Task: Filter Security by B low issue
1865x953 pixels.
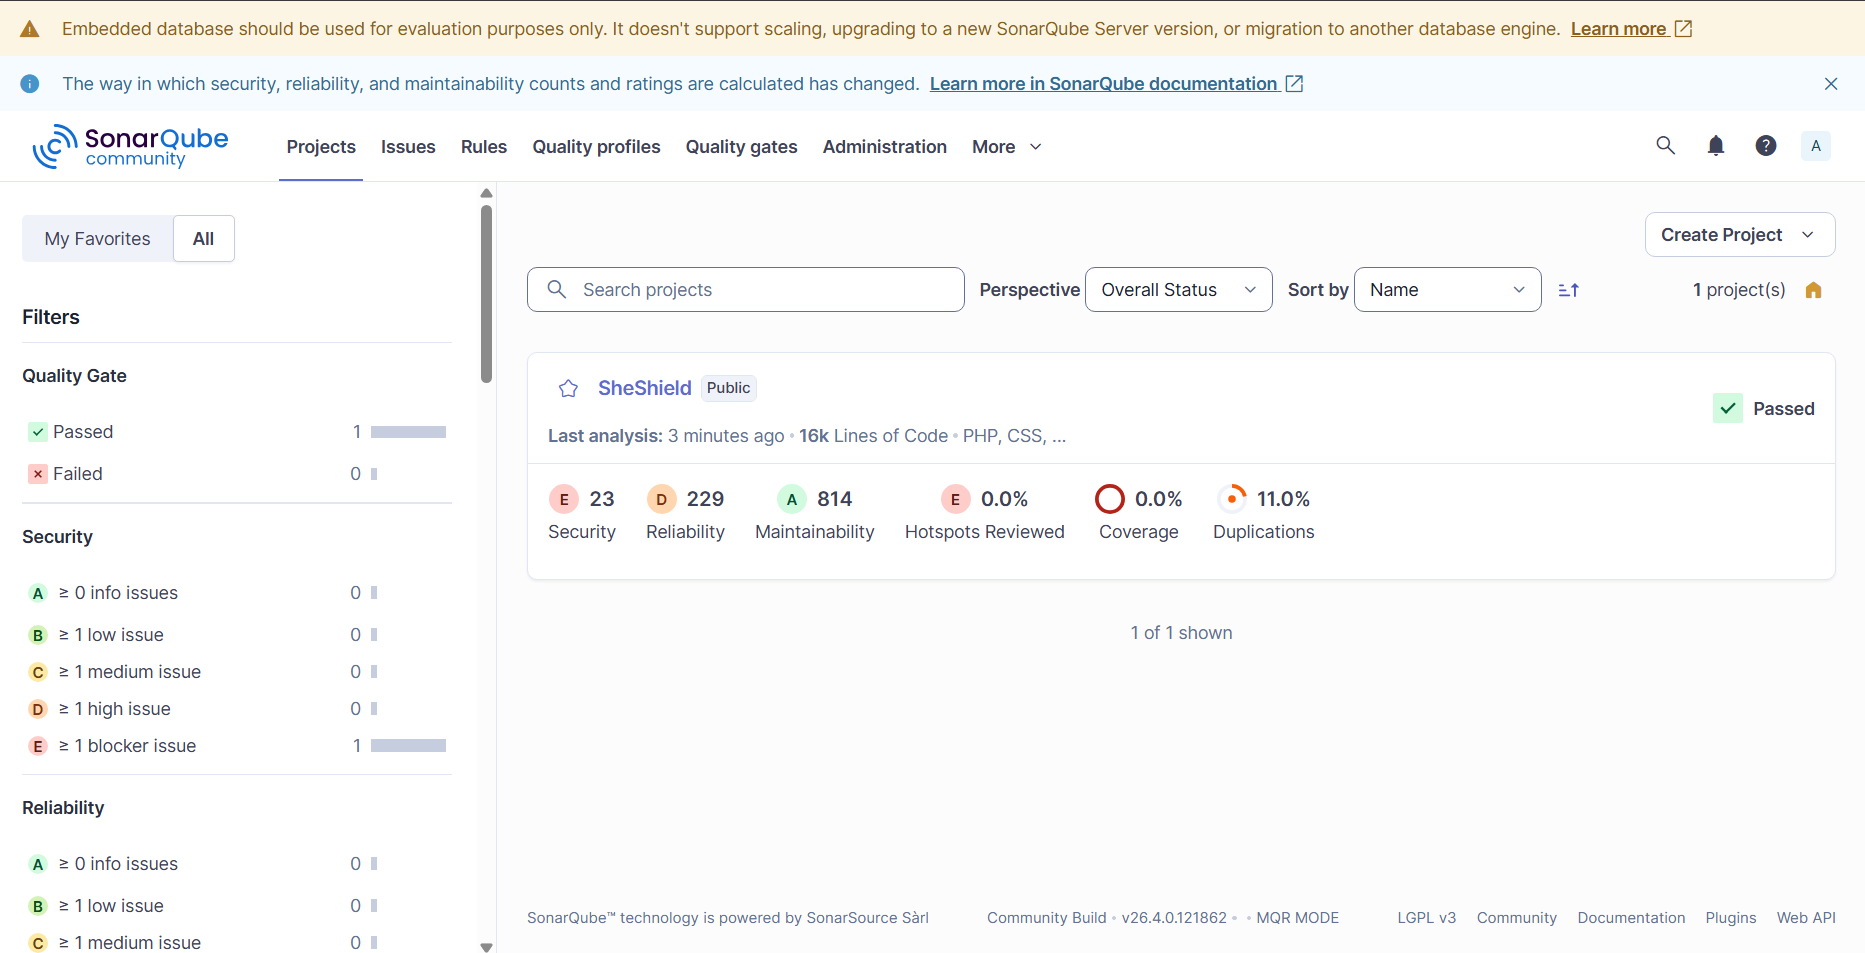Action: (237, 635)
